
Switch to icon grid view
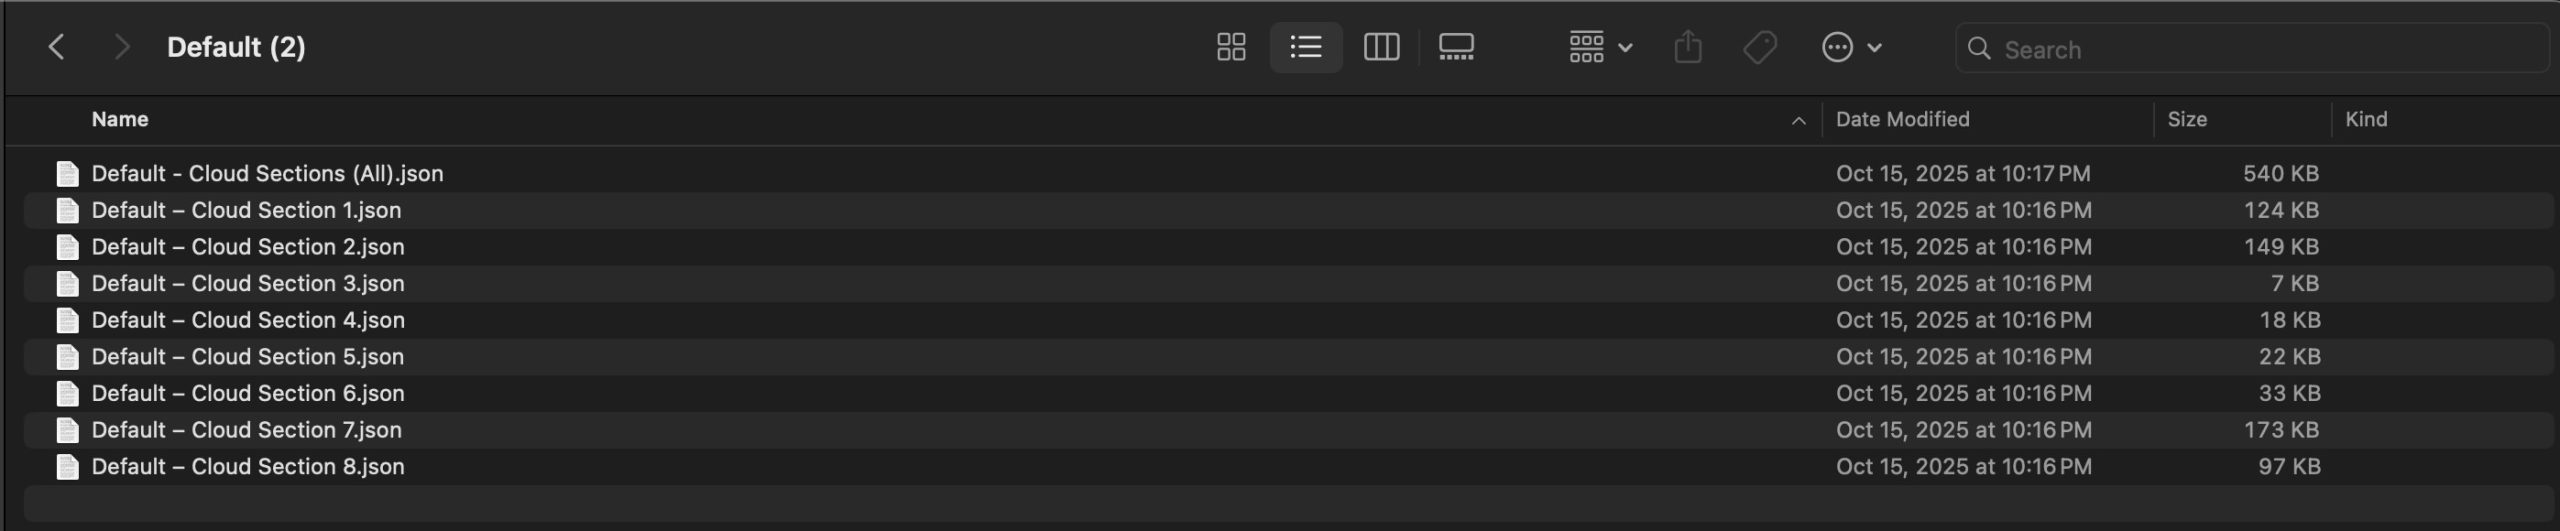tap(1231, 47)
